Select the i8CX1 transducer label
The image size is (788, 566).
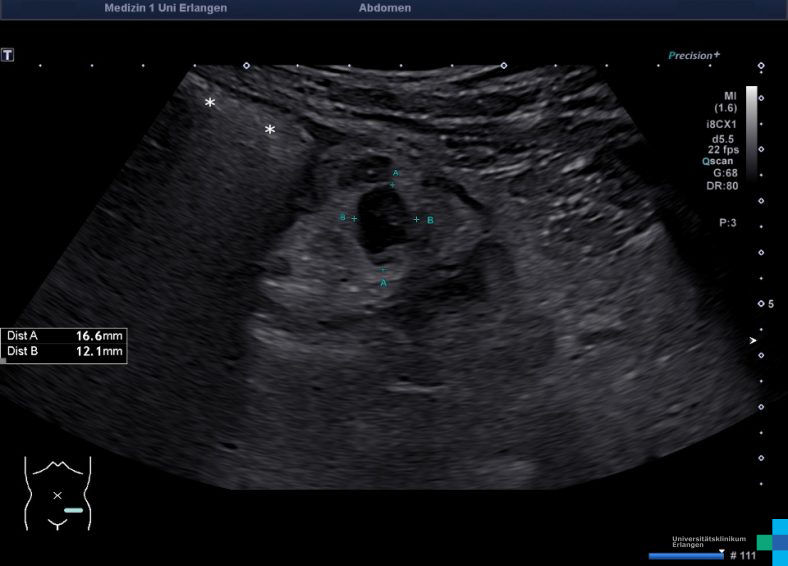pos(723,124)
